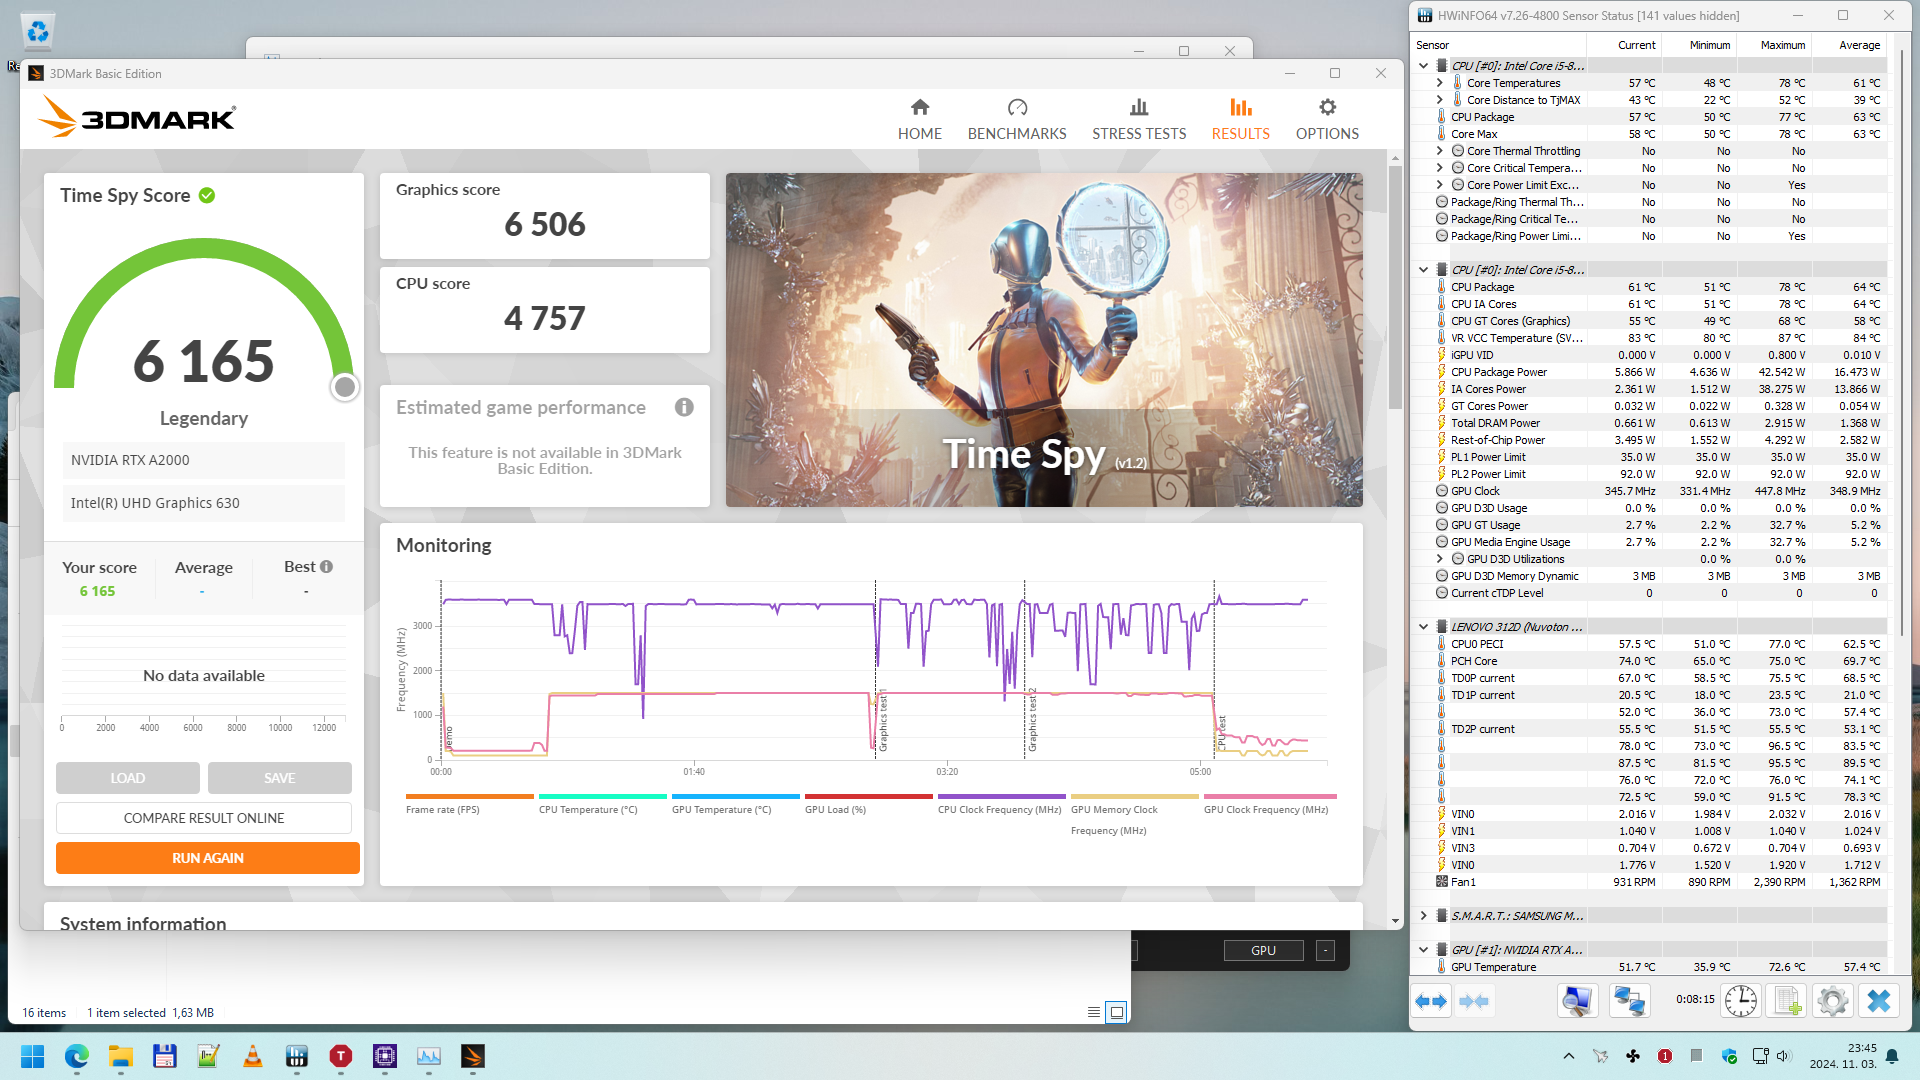The height and width of the screenshot is (1080, 1920).
Task: Start HWiNFO logging with document-plus icon
Action: pyautogui.click(x=1787, y=1001)
